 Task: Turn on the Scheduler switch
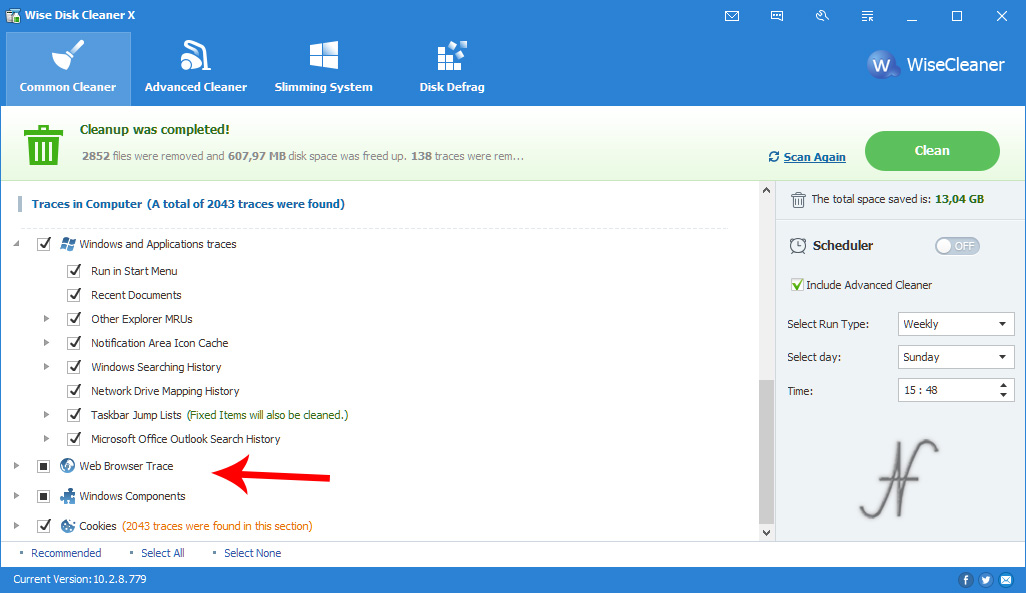click(x=957, y=246)
